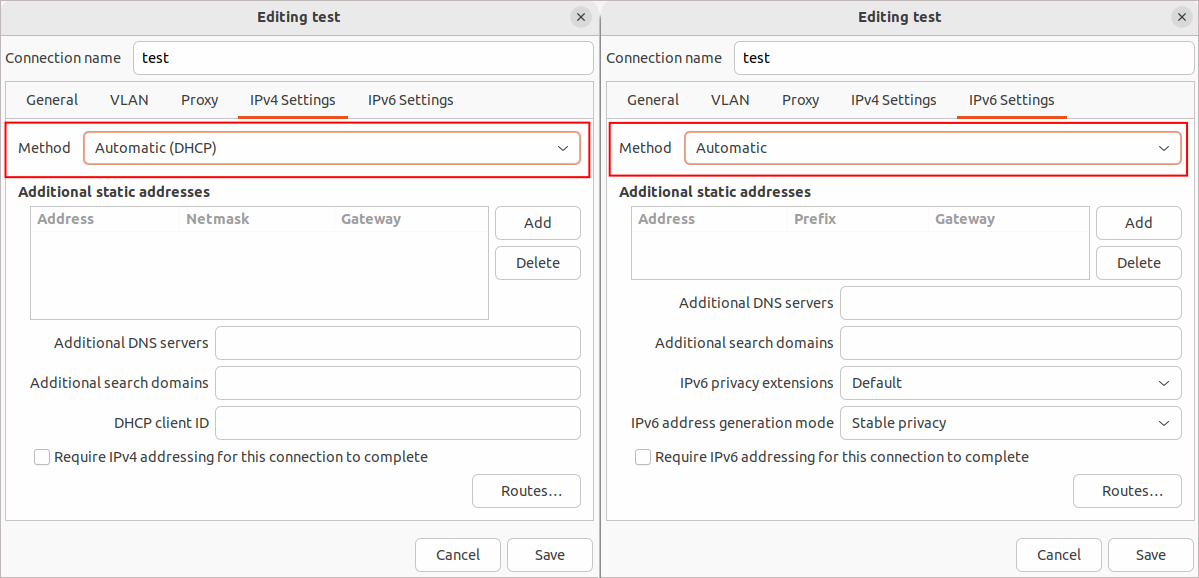This screenshot has width=1199, height=578.
Task: Click Delete beside the Prefix address table
Action: pyautogui.click(x=1138, y=263)
